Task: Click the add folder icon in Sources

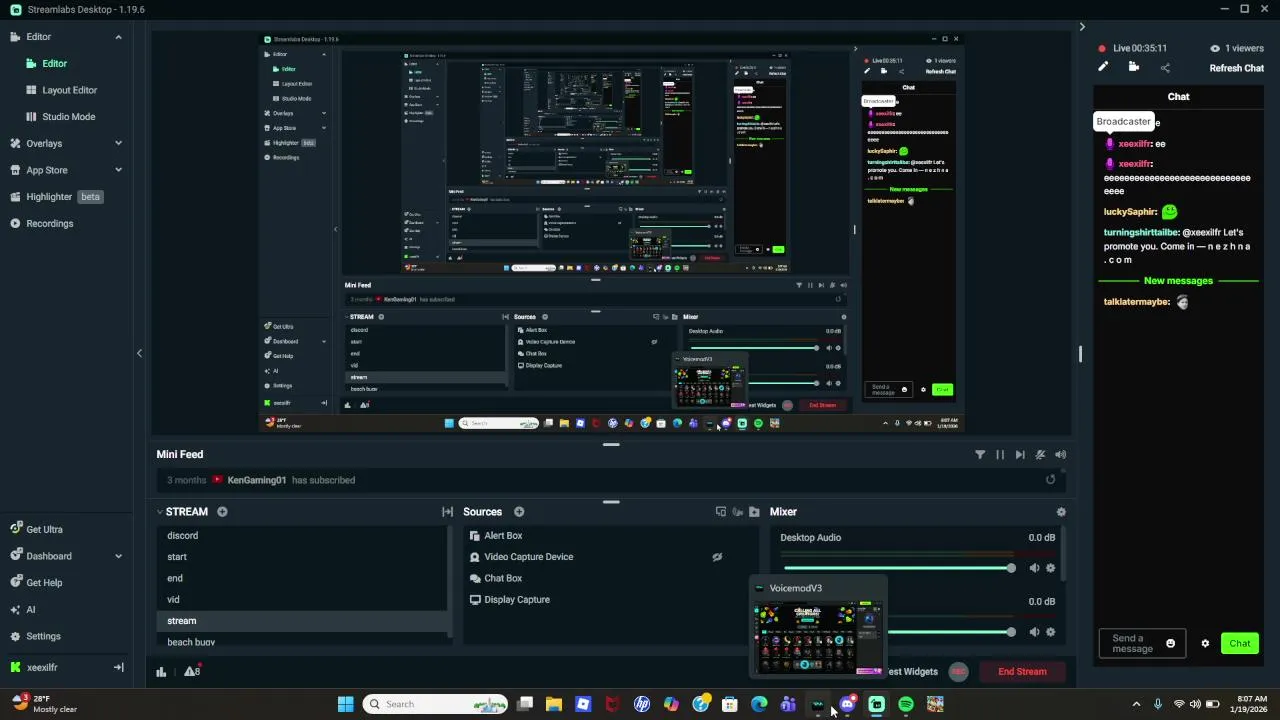Action: [x=754, y=512]
